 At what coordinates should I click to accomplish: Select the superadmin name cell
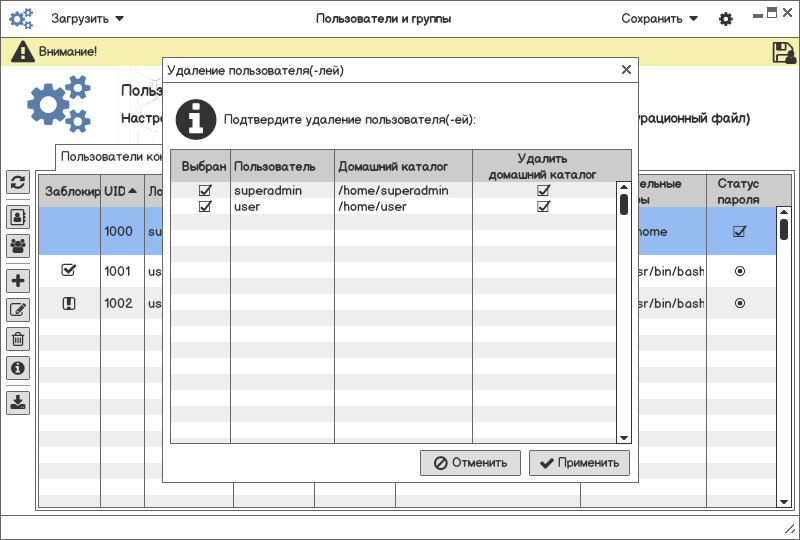pos(283,190)
